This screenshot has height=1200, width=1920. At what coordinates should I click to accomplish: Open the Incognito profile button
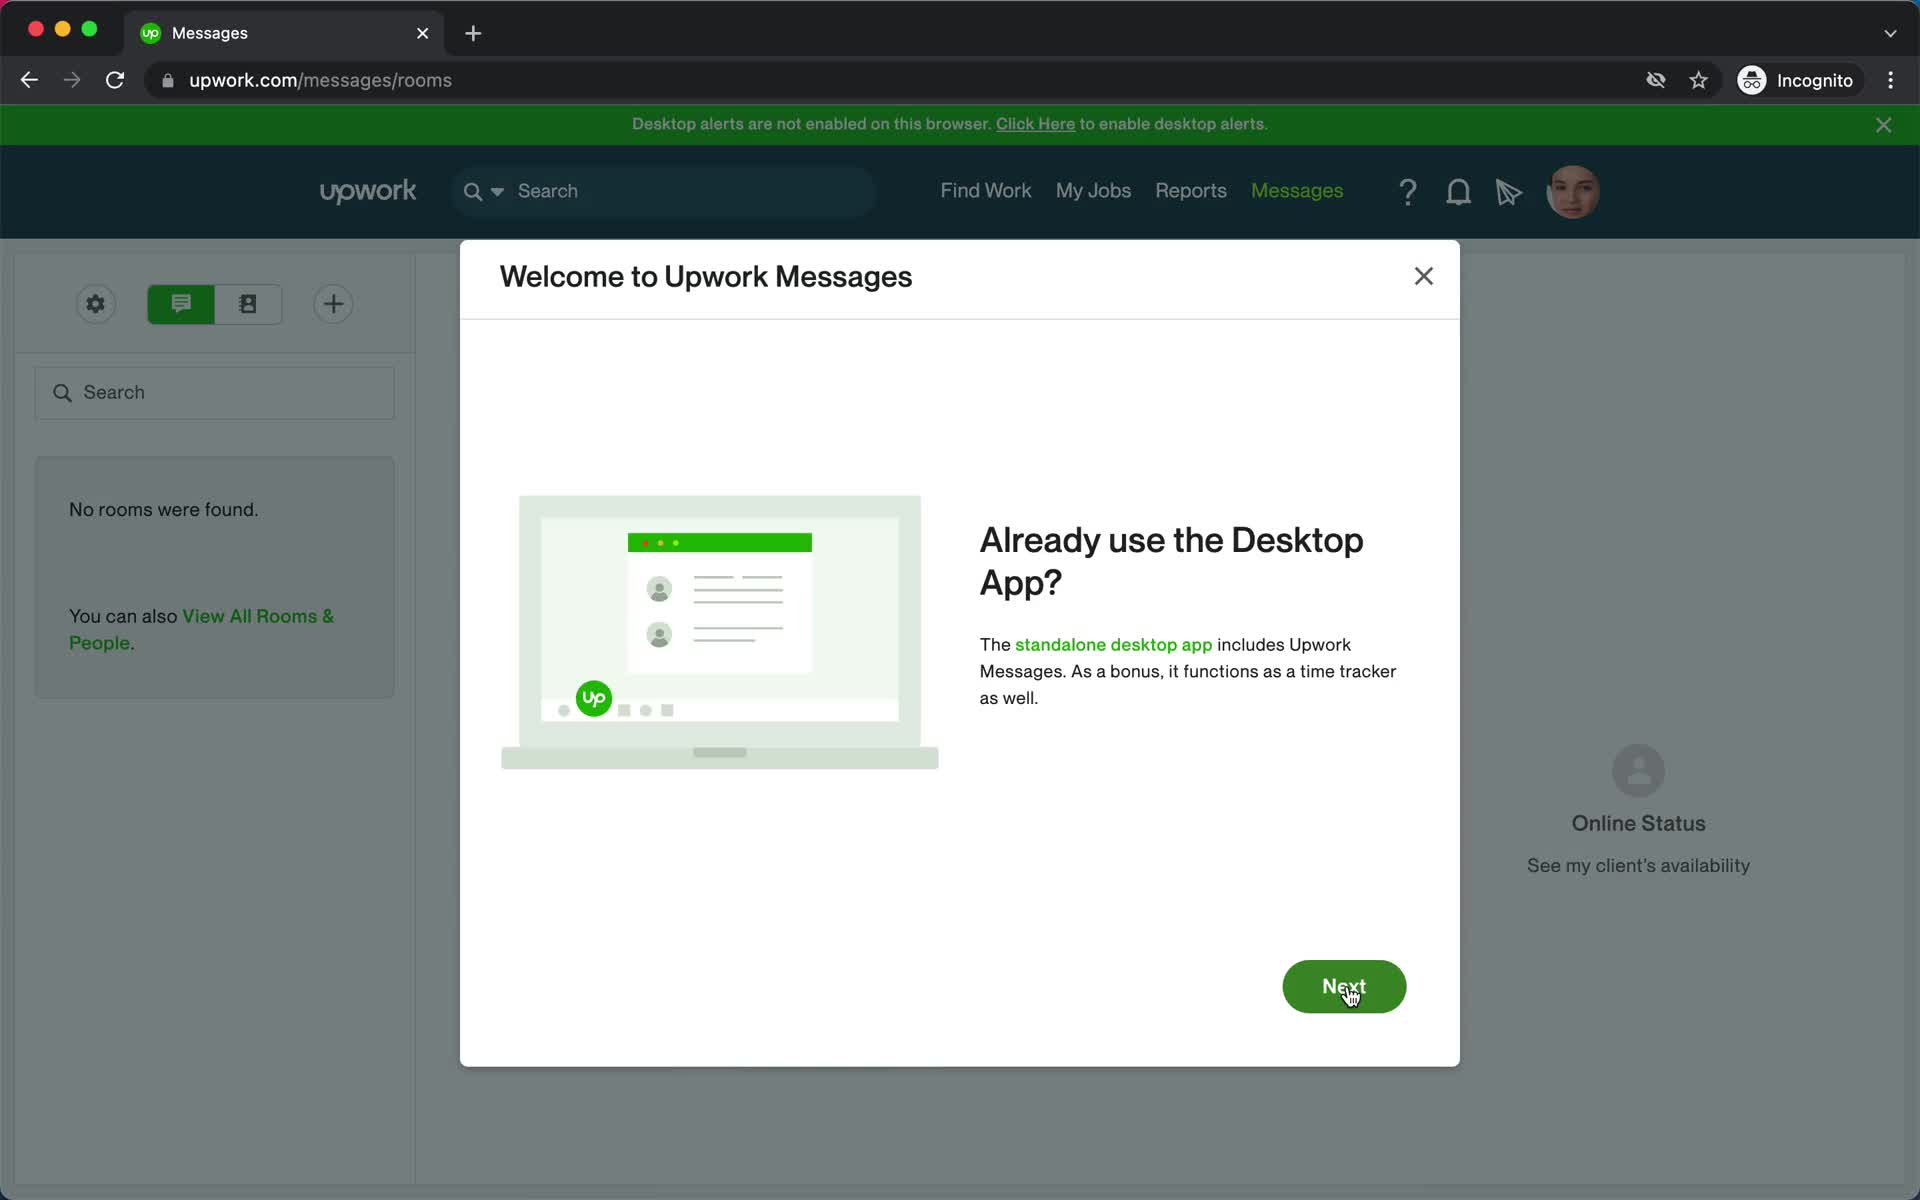pyautogui.click(x=1798, y=80)
